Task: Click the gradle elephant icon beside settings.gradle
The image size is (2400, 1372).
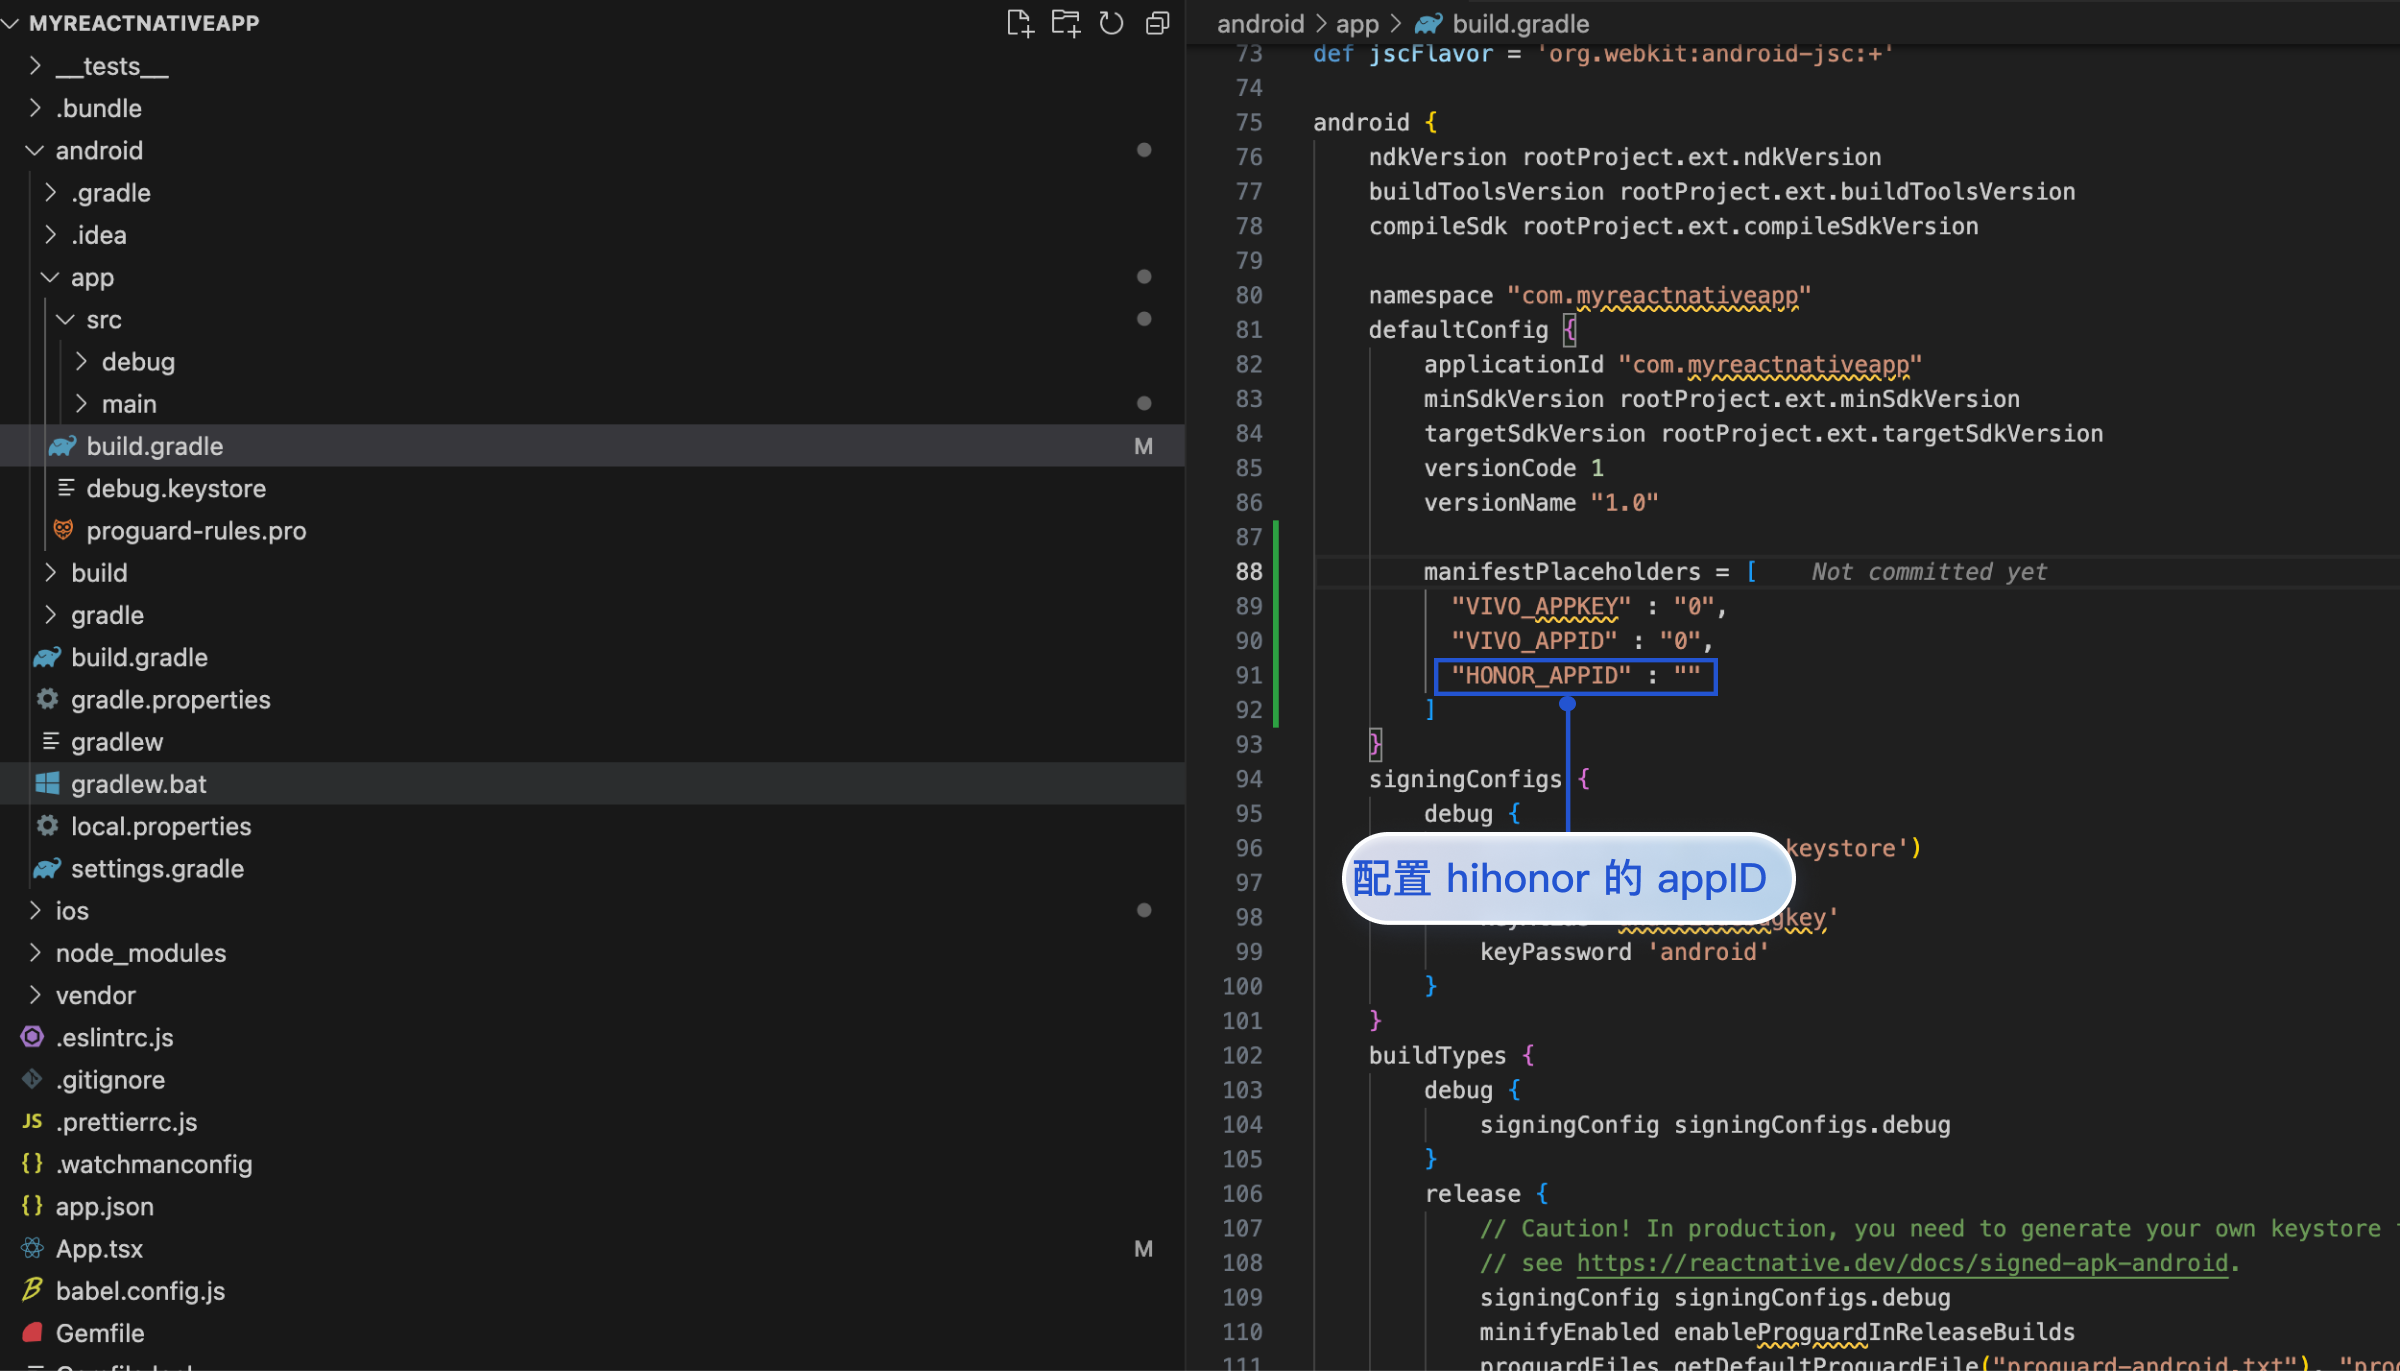Action: [x=47, y=868]
